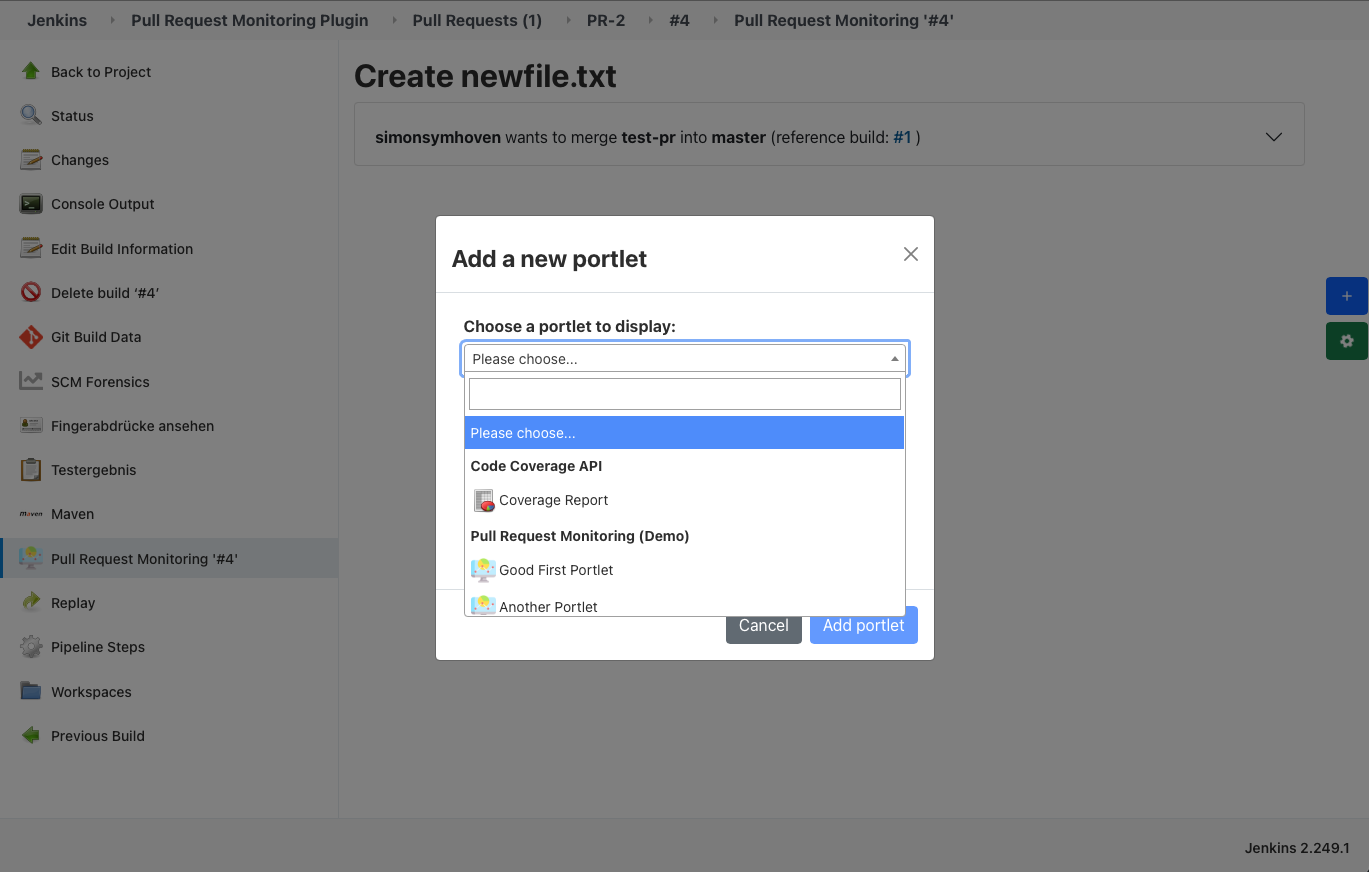Collapse the Please choose portlet combo box
This screenshot has height=872, width=1369.
(x=685, y=358)
